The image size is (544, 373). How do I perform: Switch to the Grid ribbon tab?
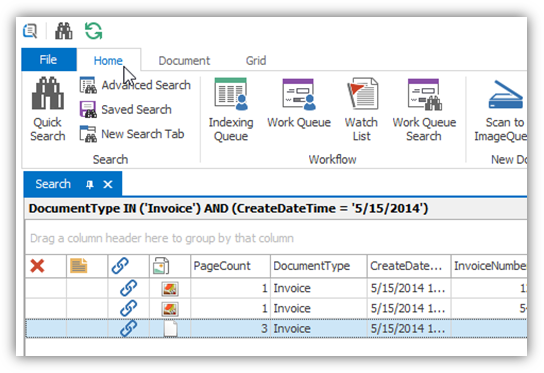click(x=256, y=61)
